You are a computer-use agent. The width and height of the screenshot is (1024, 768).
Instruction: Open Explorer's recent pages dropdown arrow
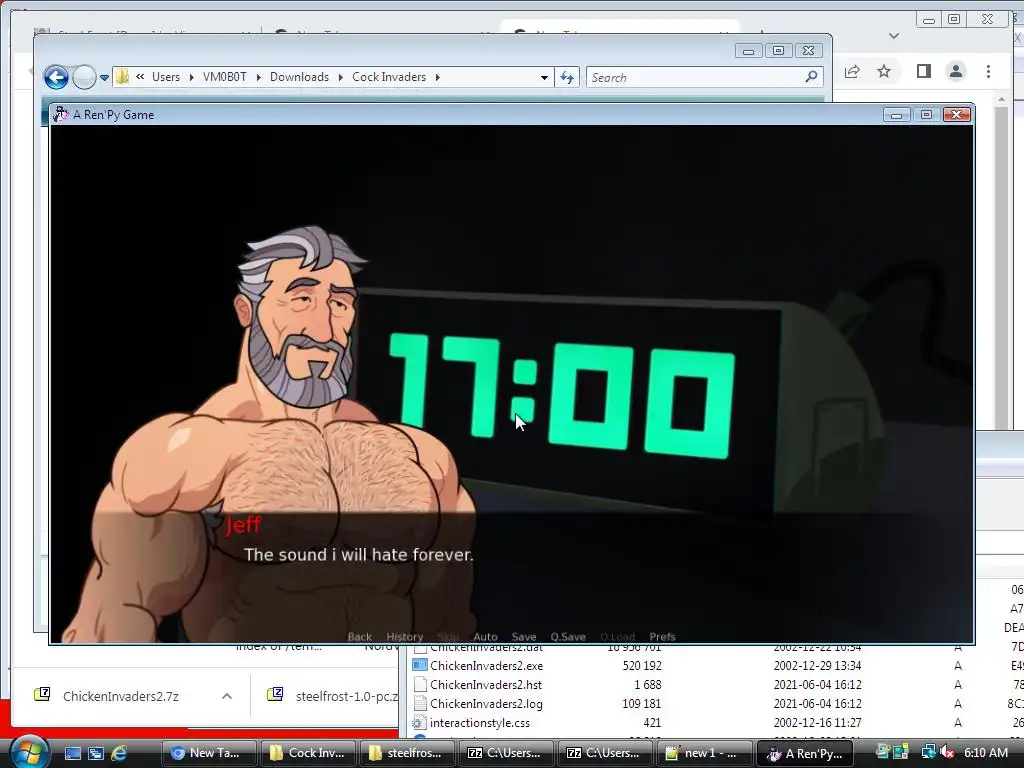[x=104, y=78]
